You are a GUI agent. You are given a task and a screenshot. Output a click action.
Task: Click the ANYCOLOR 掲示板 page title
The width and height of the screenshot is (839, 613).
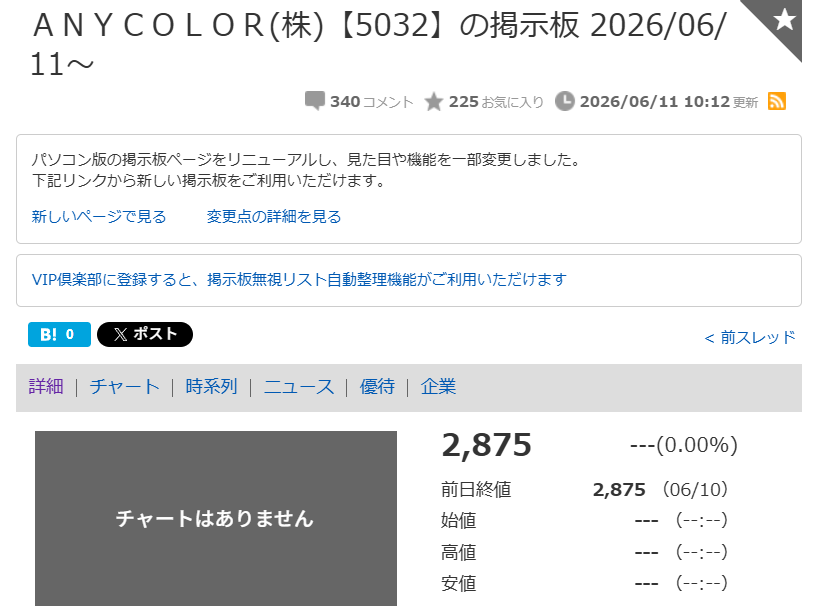[x=379, y=45]
